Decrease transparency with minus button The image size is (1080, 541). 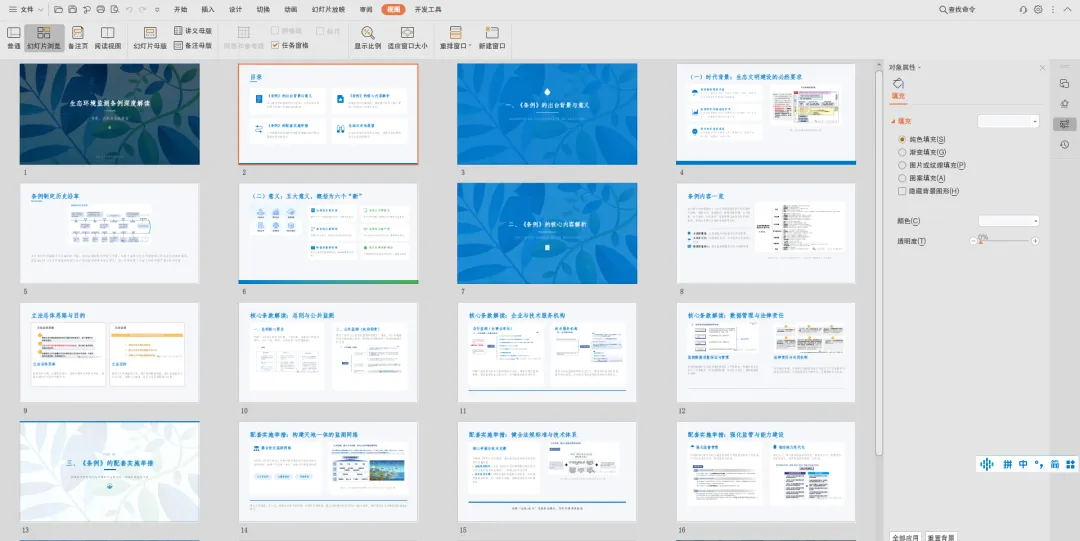coord(973,241)
